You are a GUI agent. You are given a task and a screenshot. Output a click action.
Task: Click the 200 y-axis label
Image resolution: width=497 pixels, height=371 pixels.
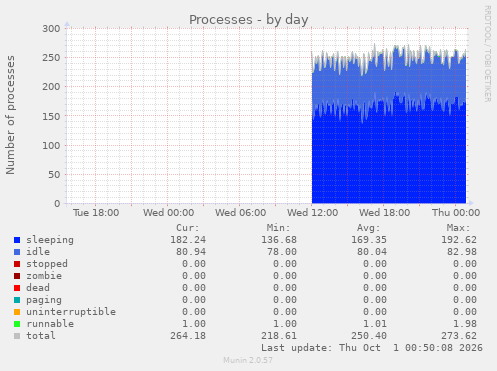pyautogui.click(x=51, y=87)
